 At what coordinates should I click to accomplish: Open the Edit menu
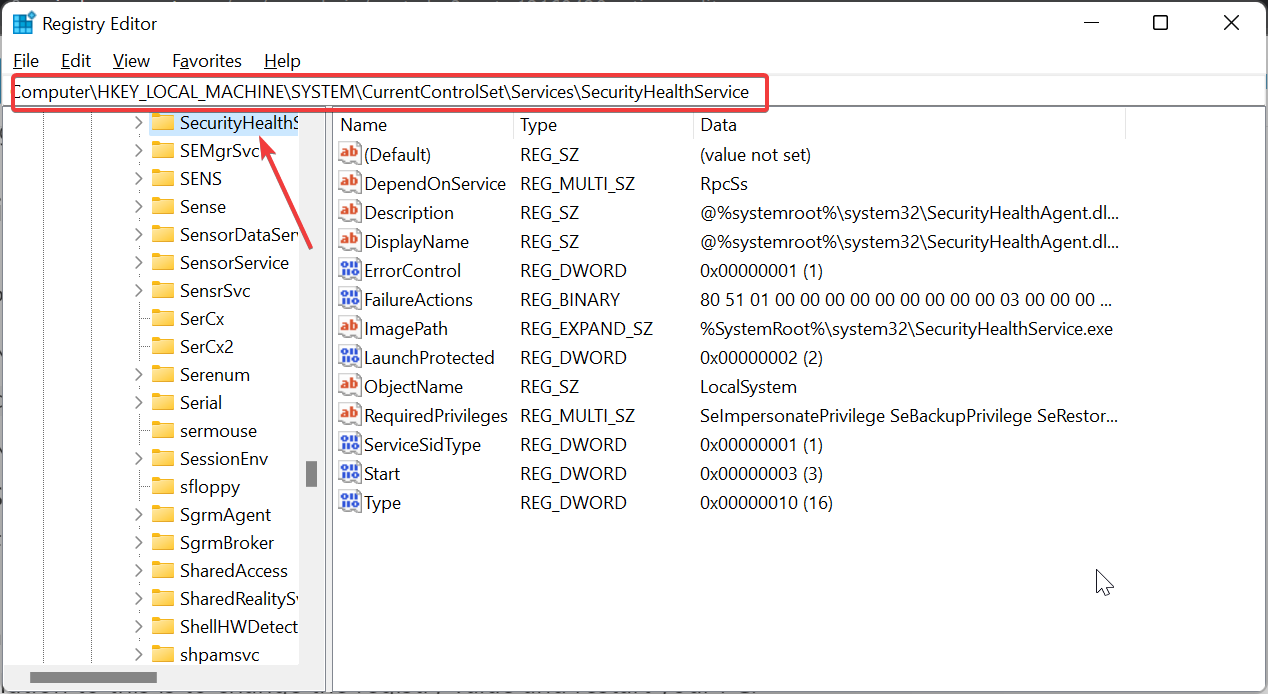(x=76, y=61)
